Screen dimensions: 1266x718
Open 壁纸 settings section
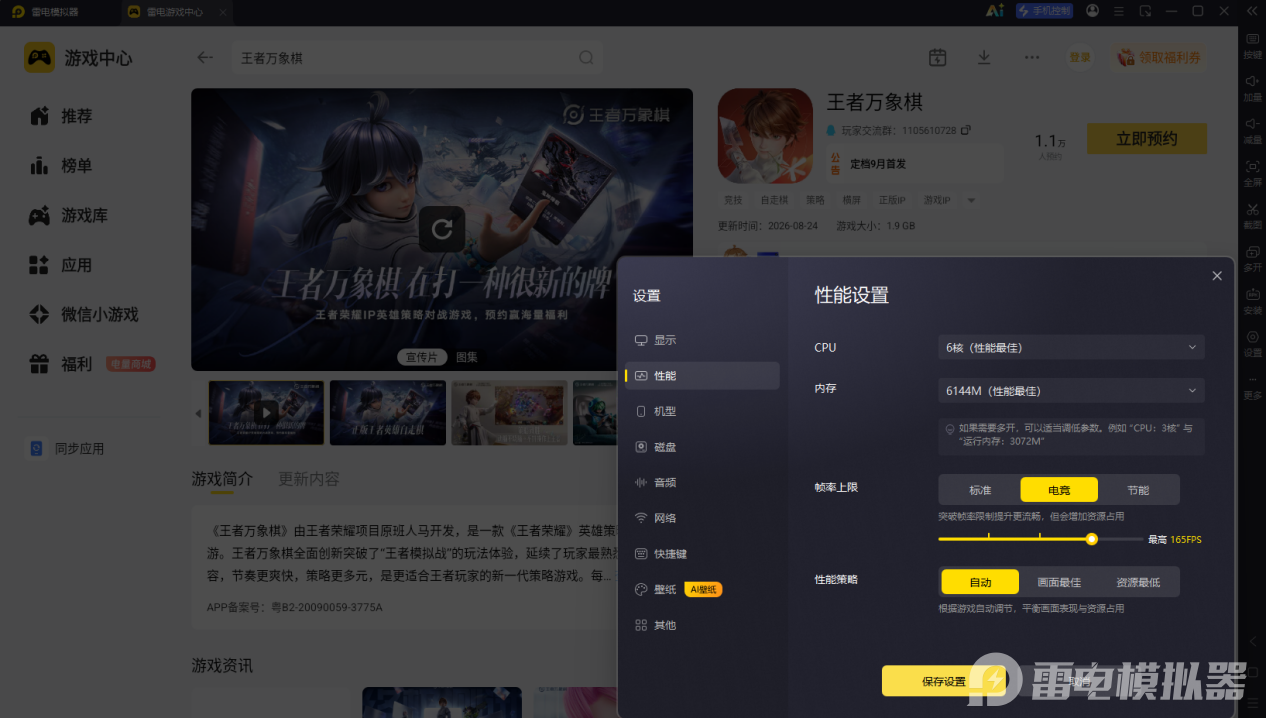tap(702, 589)
